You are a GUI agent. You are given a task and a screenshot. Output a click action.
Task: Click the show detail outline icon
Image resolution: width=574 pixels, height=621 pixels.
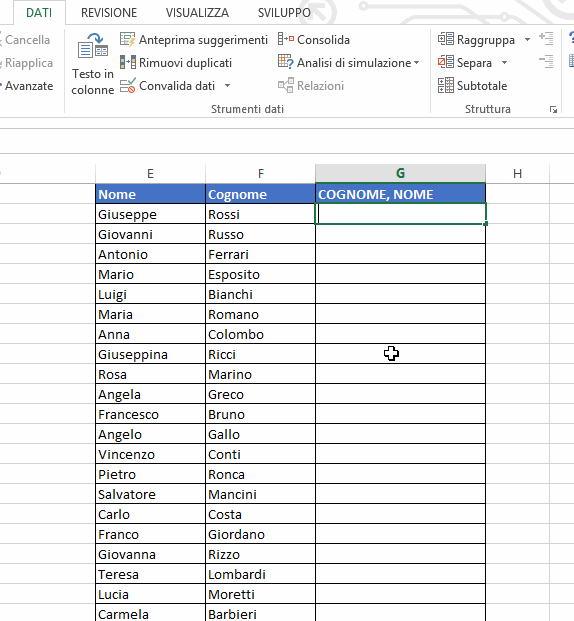coord(546,39)
